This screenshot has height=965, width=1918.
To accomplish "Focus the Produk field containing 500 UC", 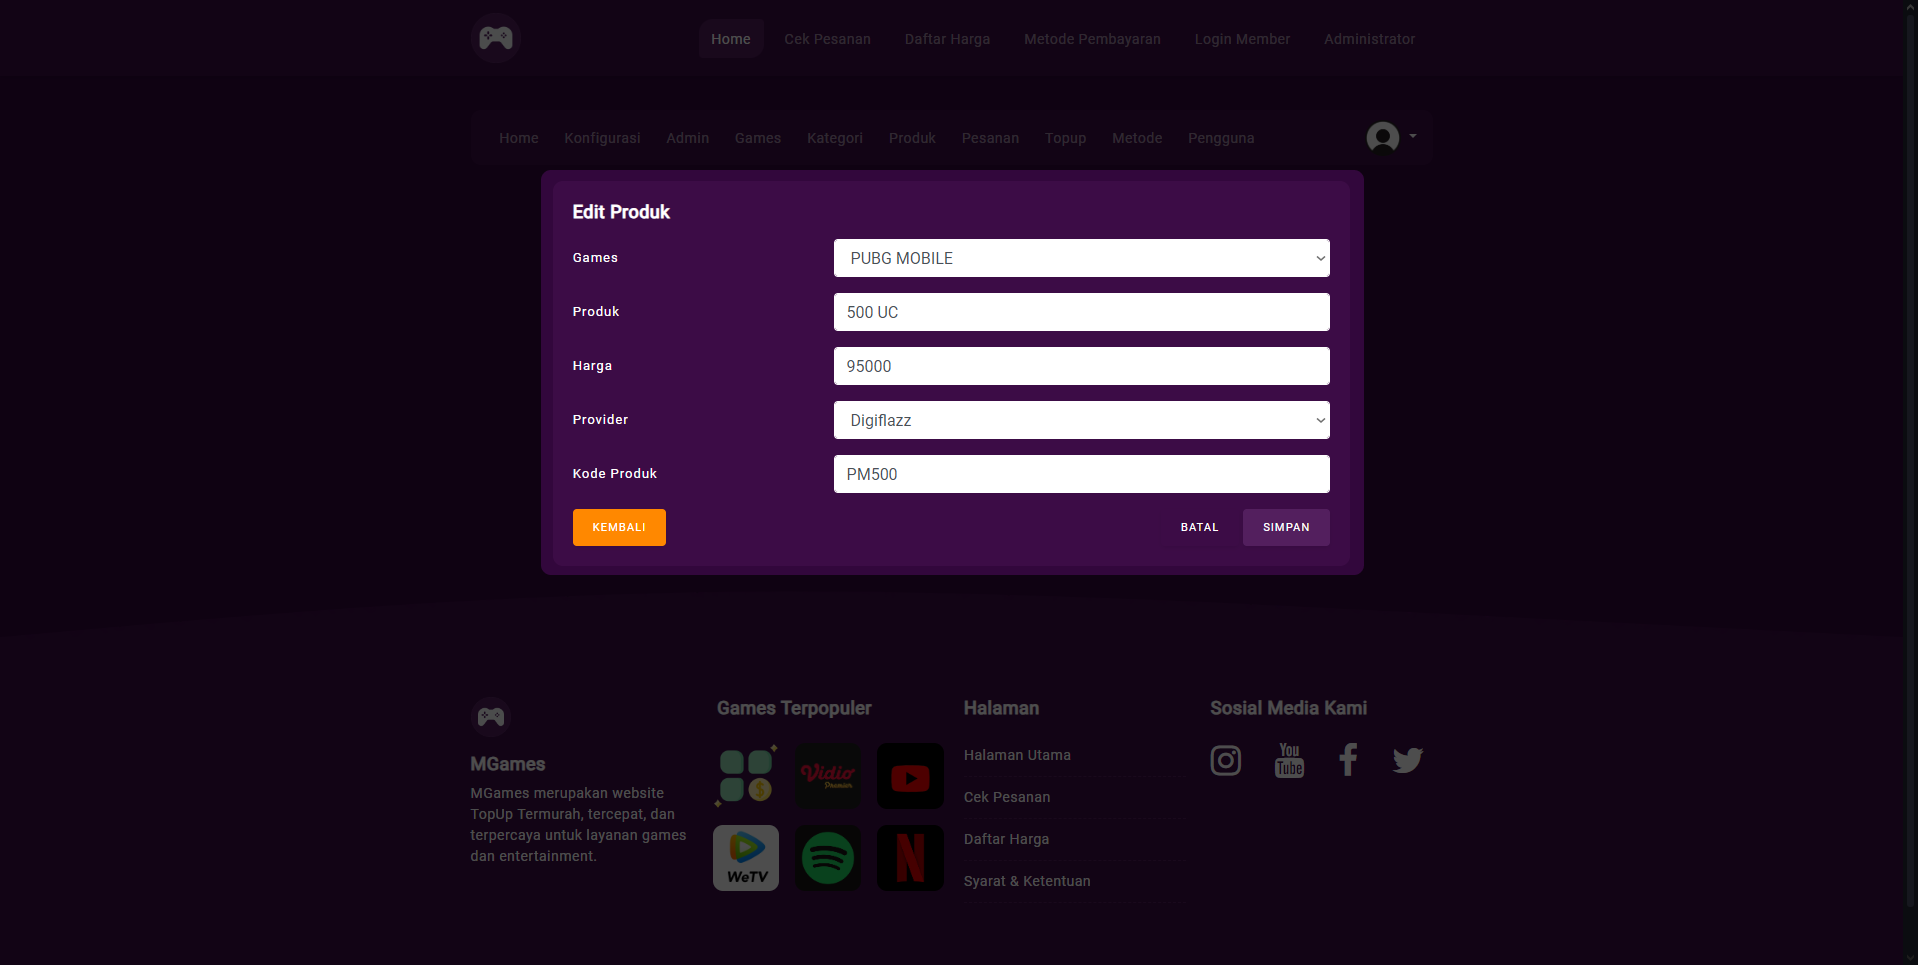I will tap(1082, 312).
